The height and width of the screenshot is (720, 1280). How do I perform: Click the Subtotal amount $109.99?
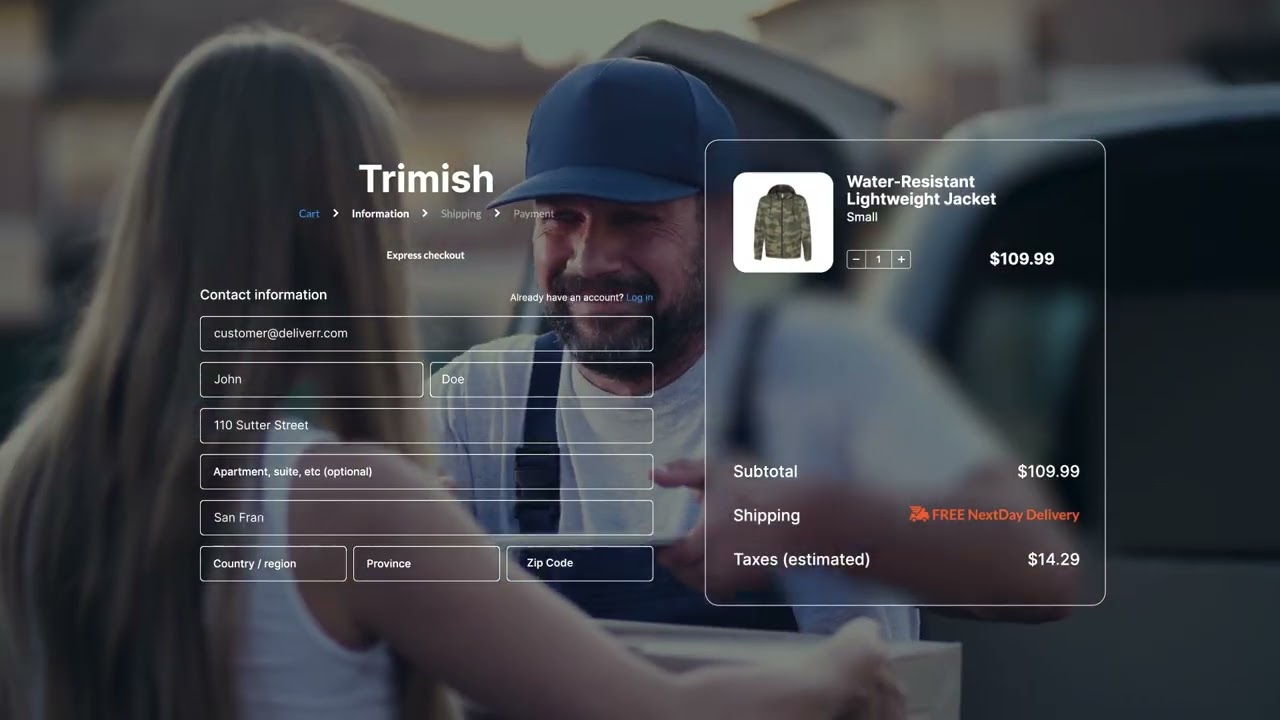click(1048, 471)
